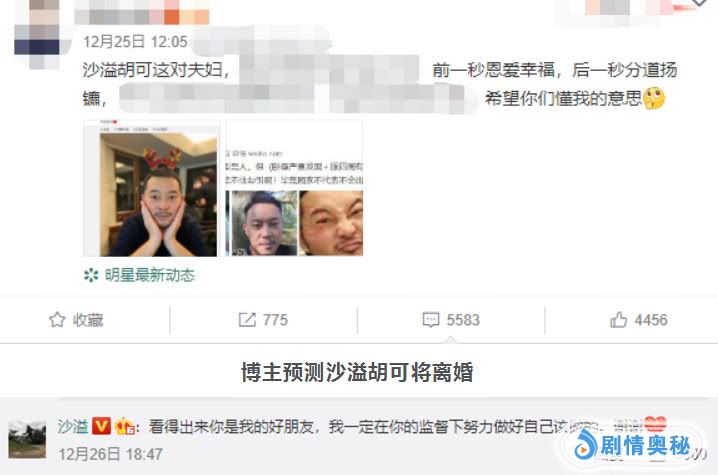Click the red heart emoji in comment

655,424
